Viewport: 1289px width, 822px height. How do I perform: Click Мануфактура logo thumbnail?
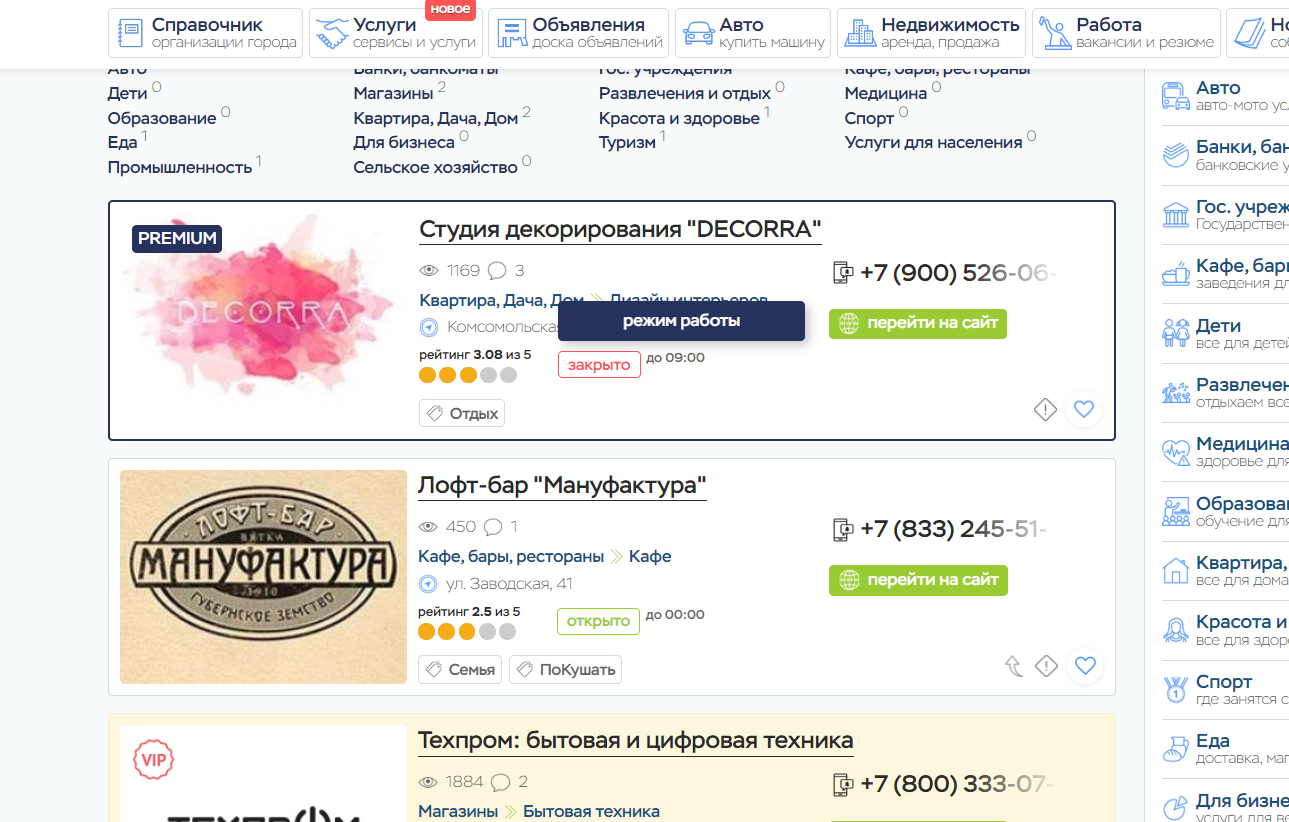pyautogui.click(x=263, y=577)
